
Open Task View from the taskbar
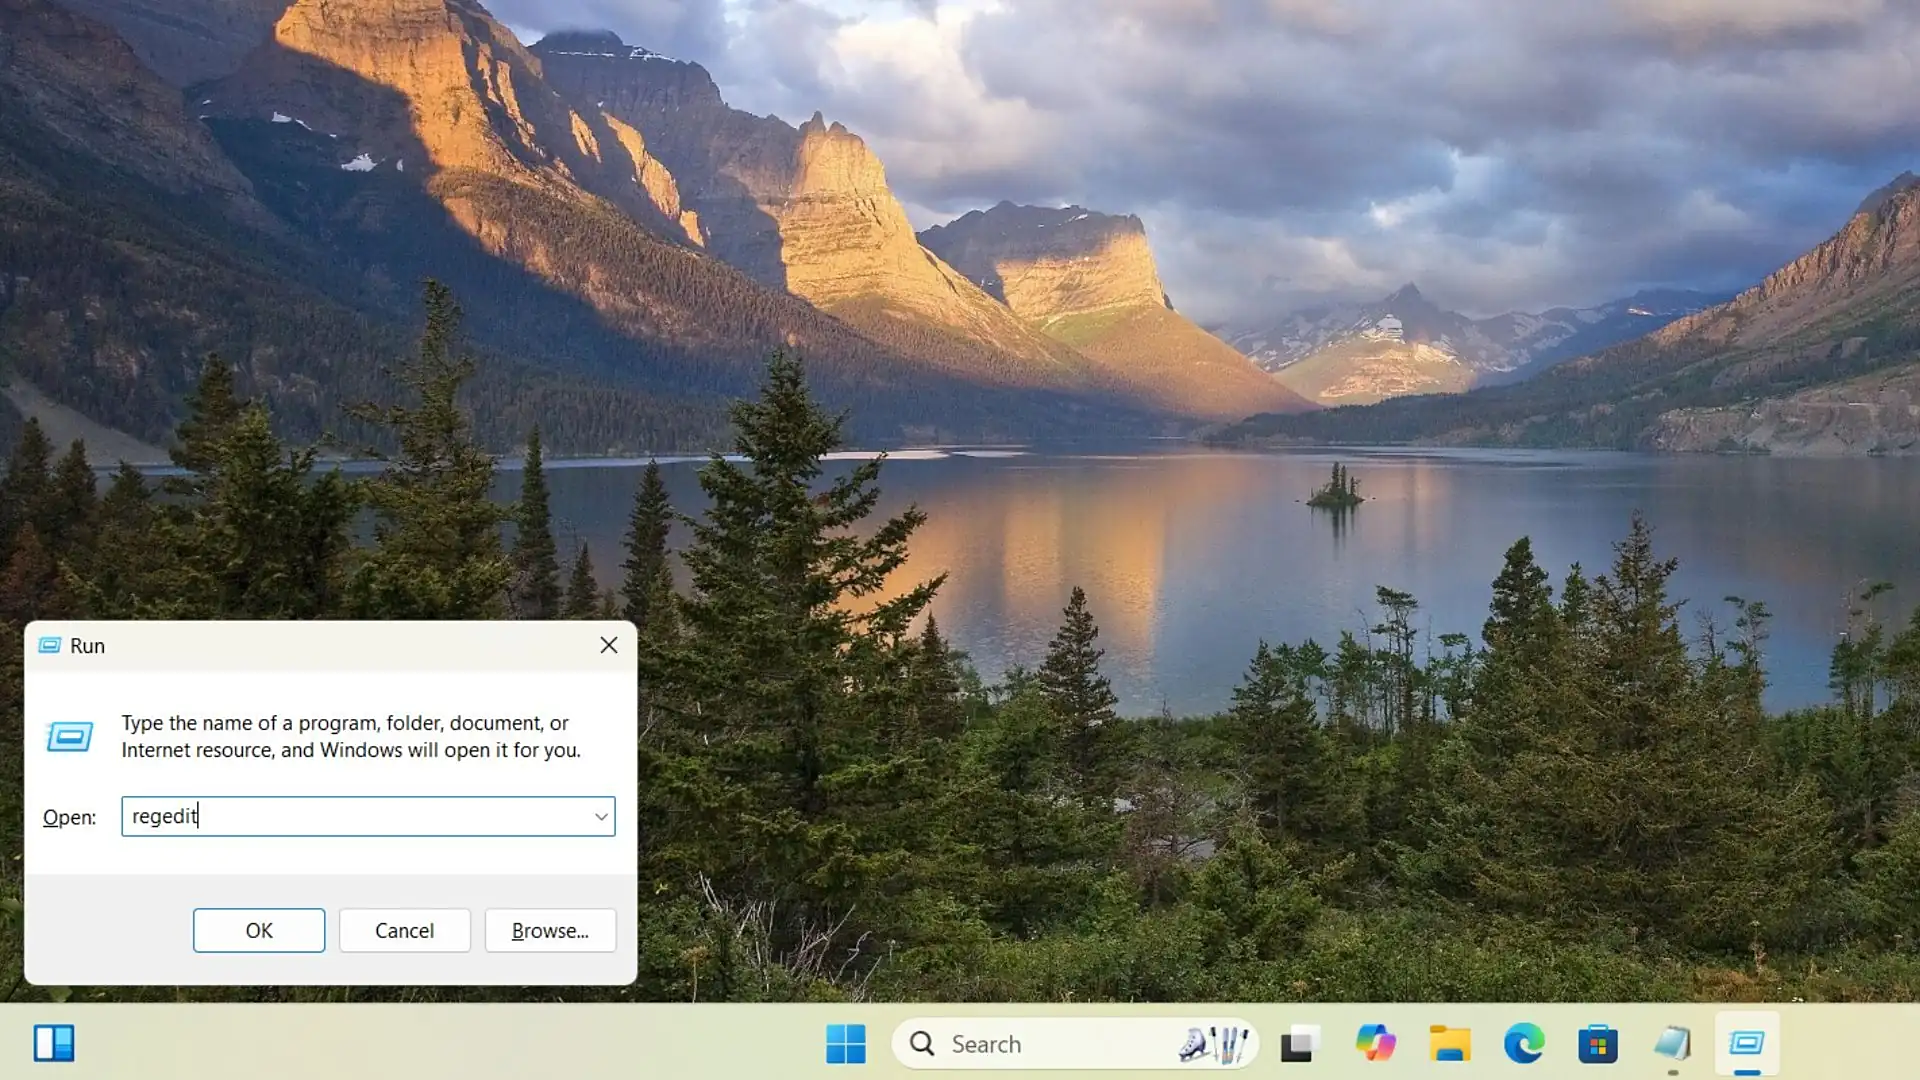[1299, 1044]
